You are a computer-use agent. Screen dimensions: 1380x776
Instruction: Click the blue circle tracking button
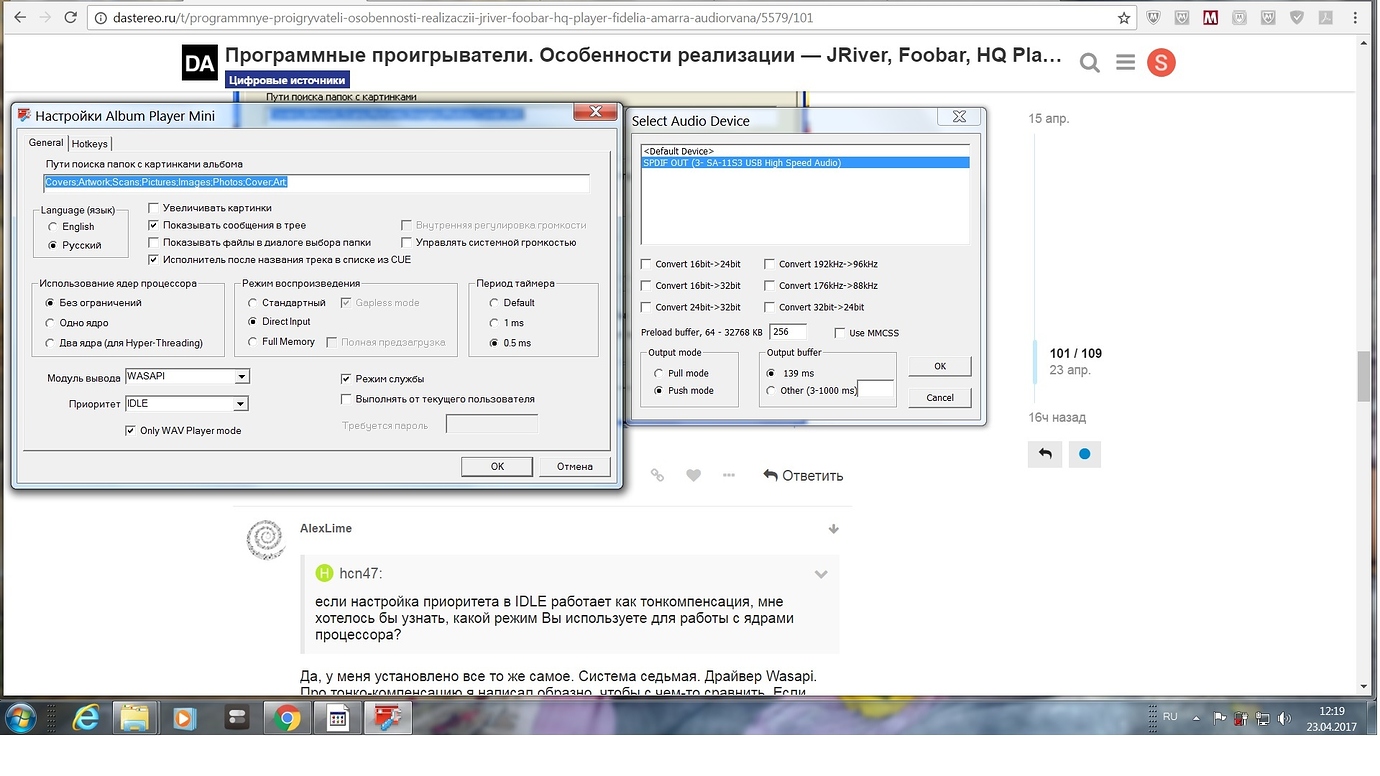[x=1084, y=454]
